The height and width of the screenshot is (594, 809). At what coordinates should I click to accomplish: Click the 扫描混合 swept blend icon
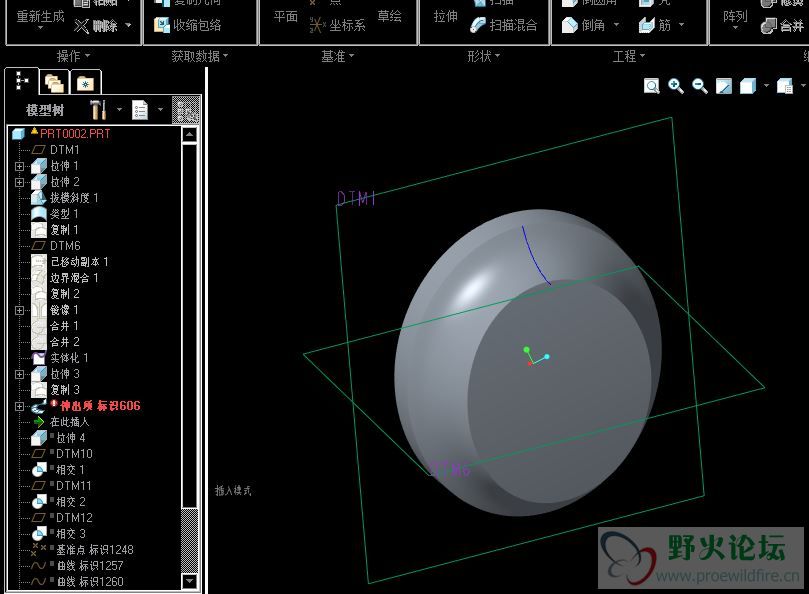(x=478, y=25)
